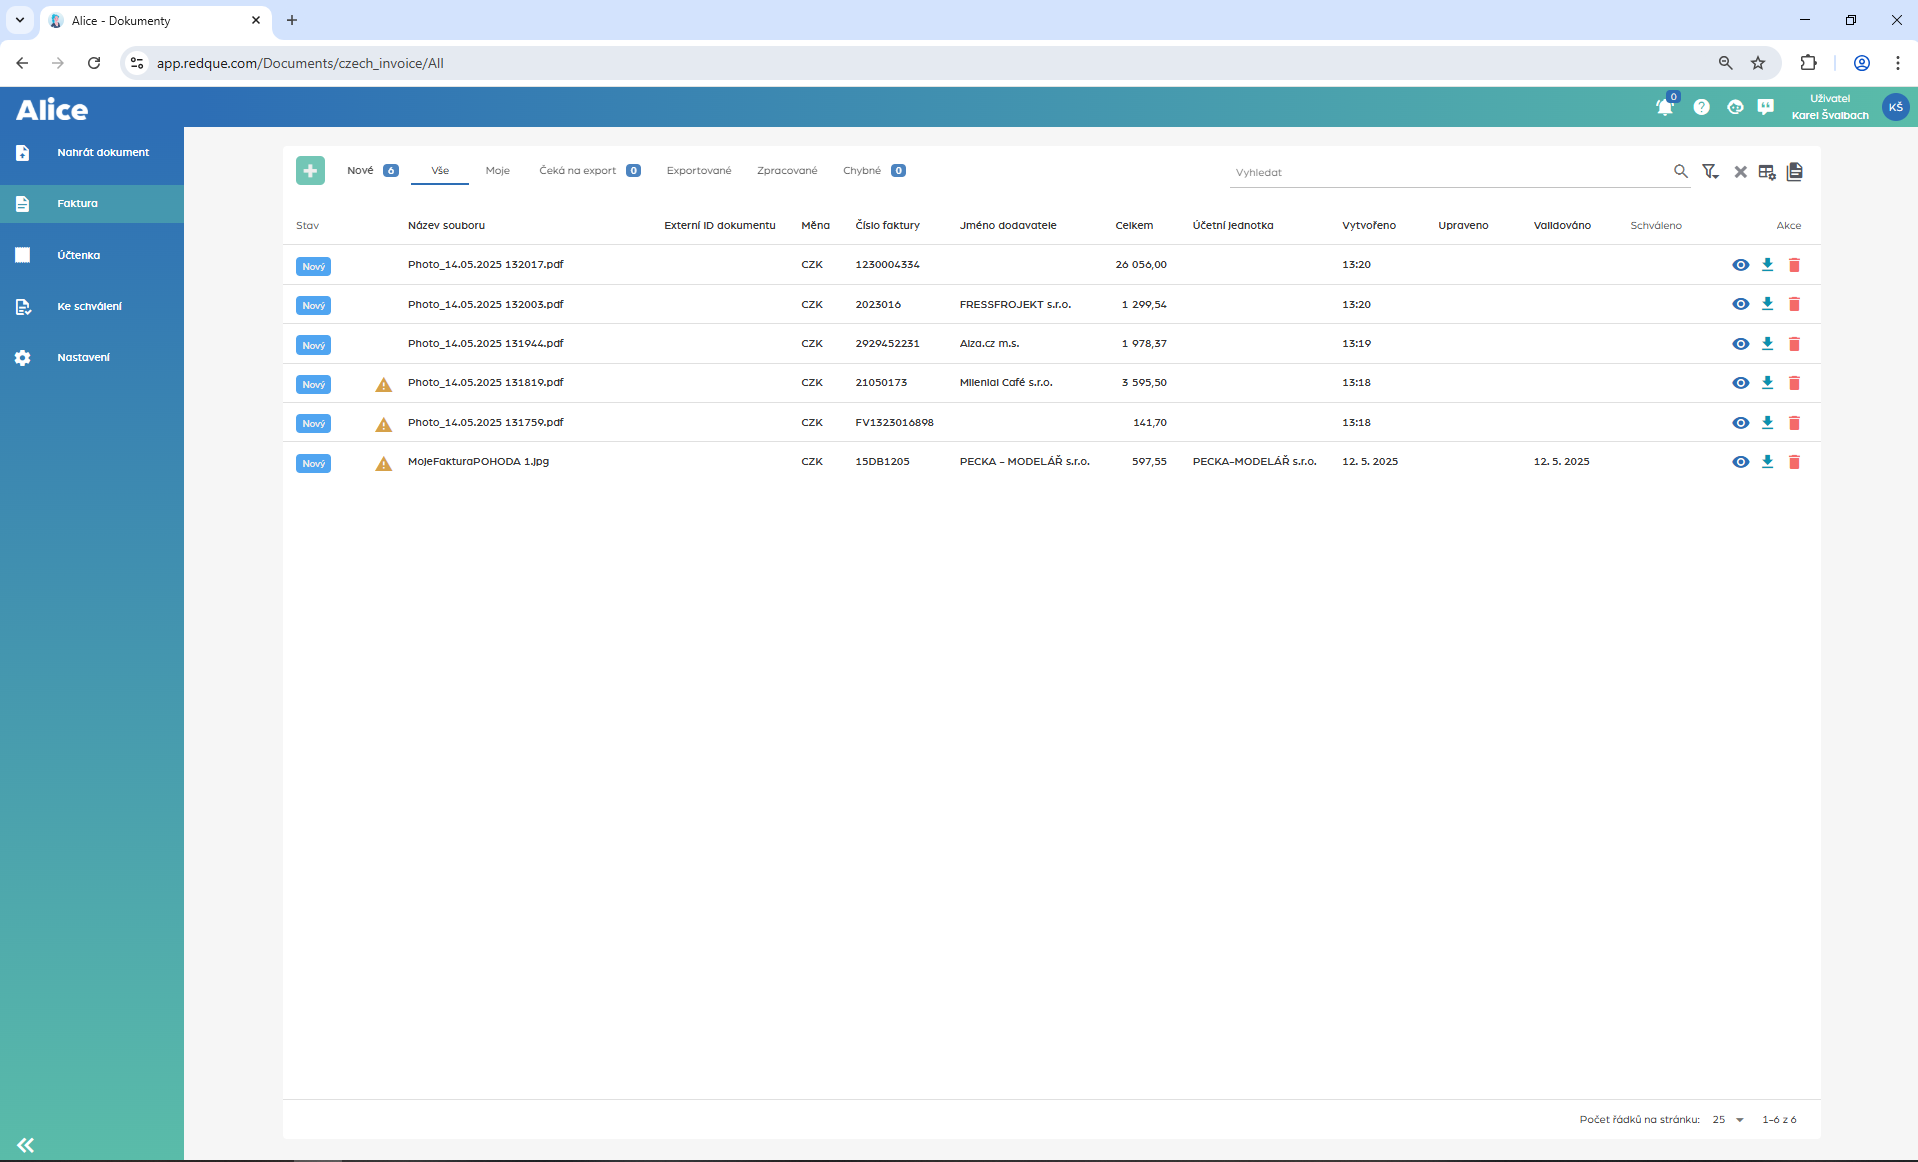
Task: Open table column settings icon
Action: point(1767,172)
